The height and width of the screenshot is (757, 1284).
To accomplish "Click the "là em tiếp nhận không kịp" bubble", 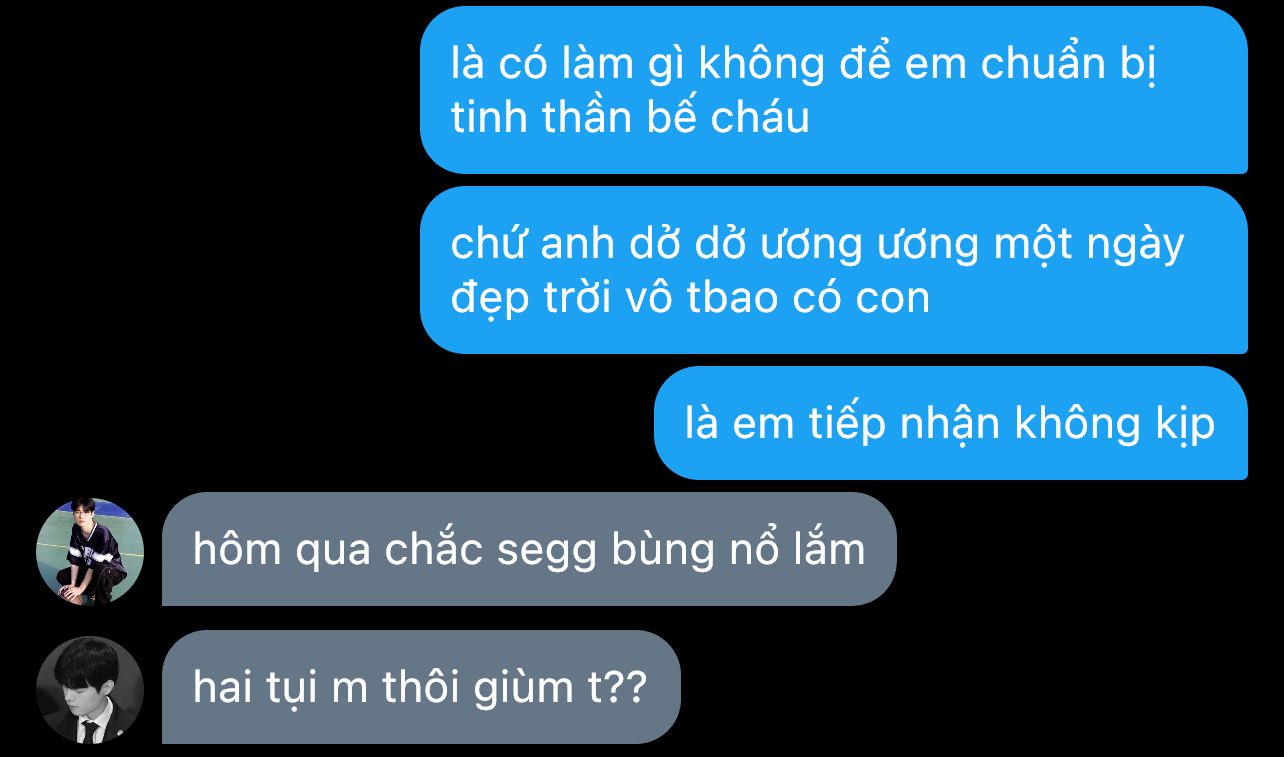I will point(951,423).
